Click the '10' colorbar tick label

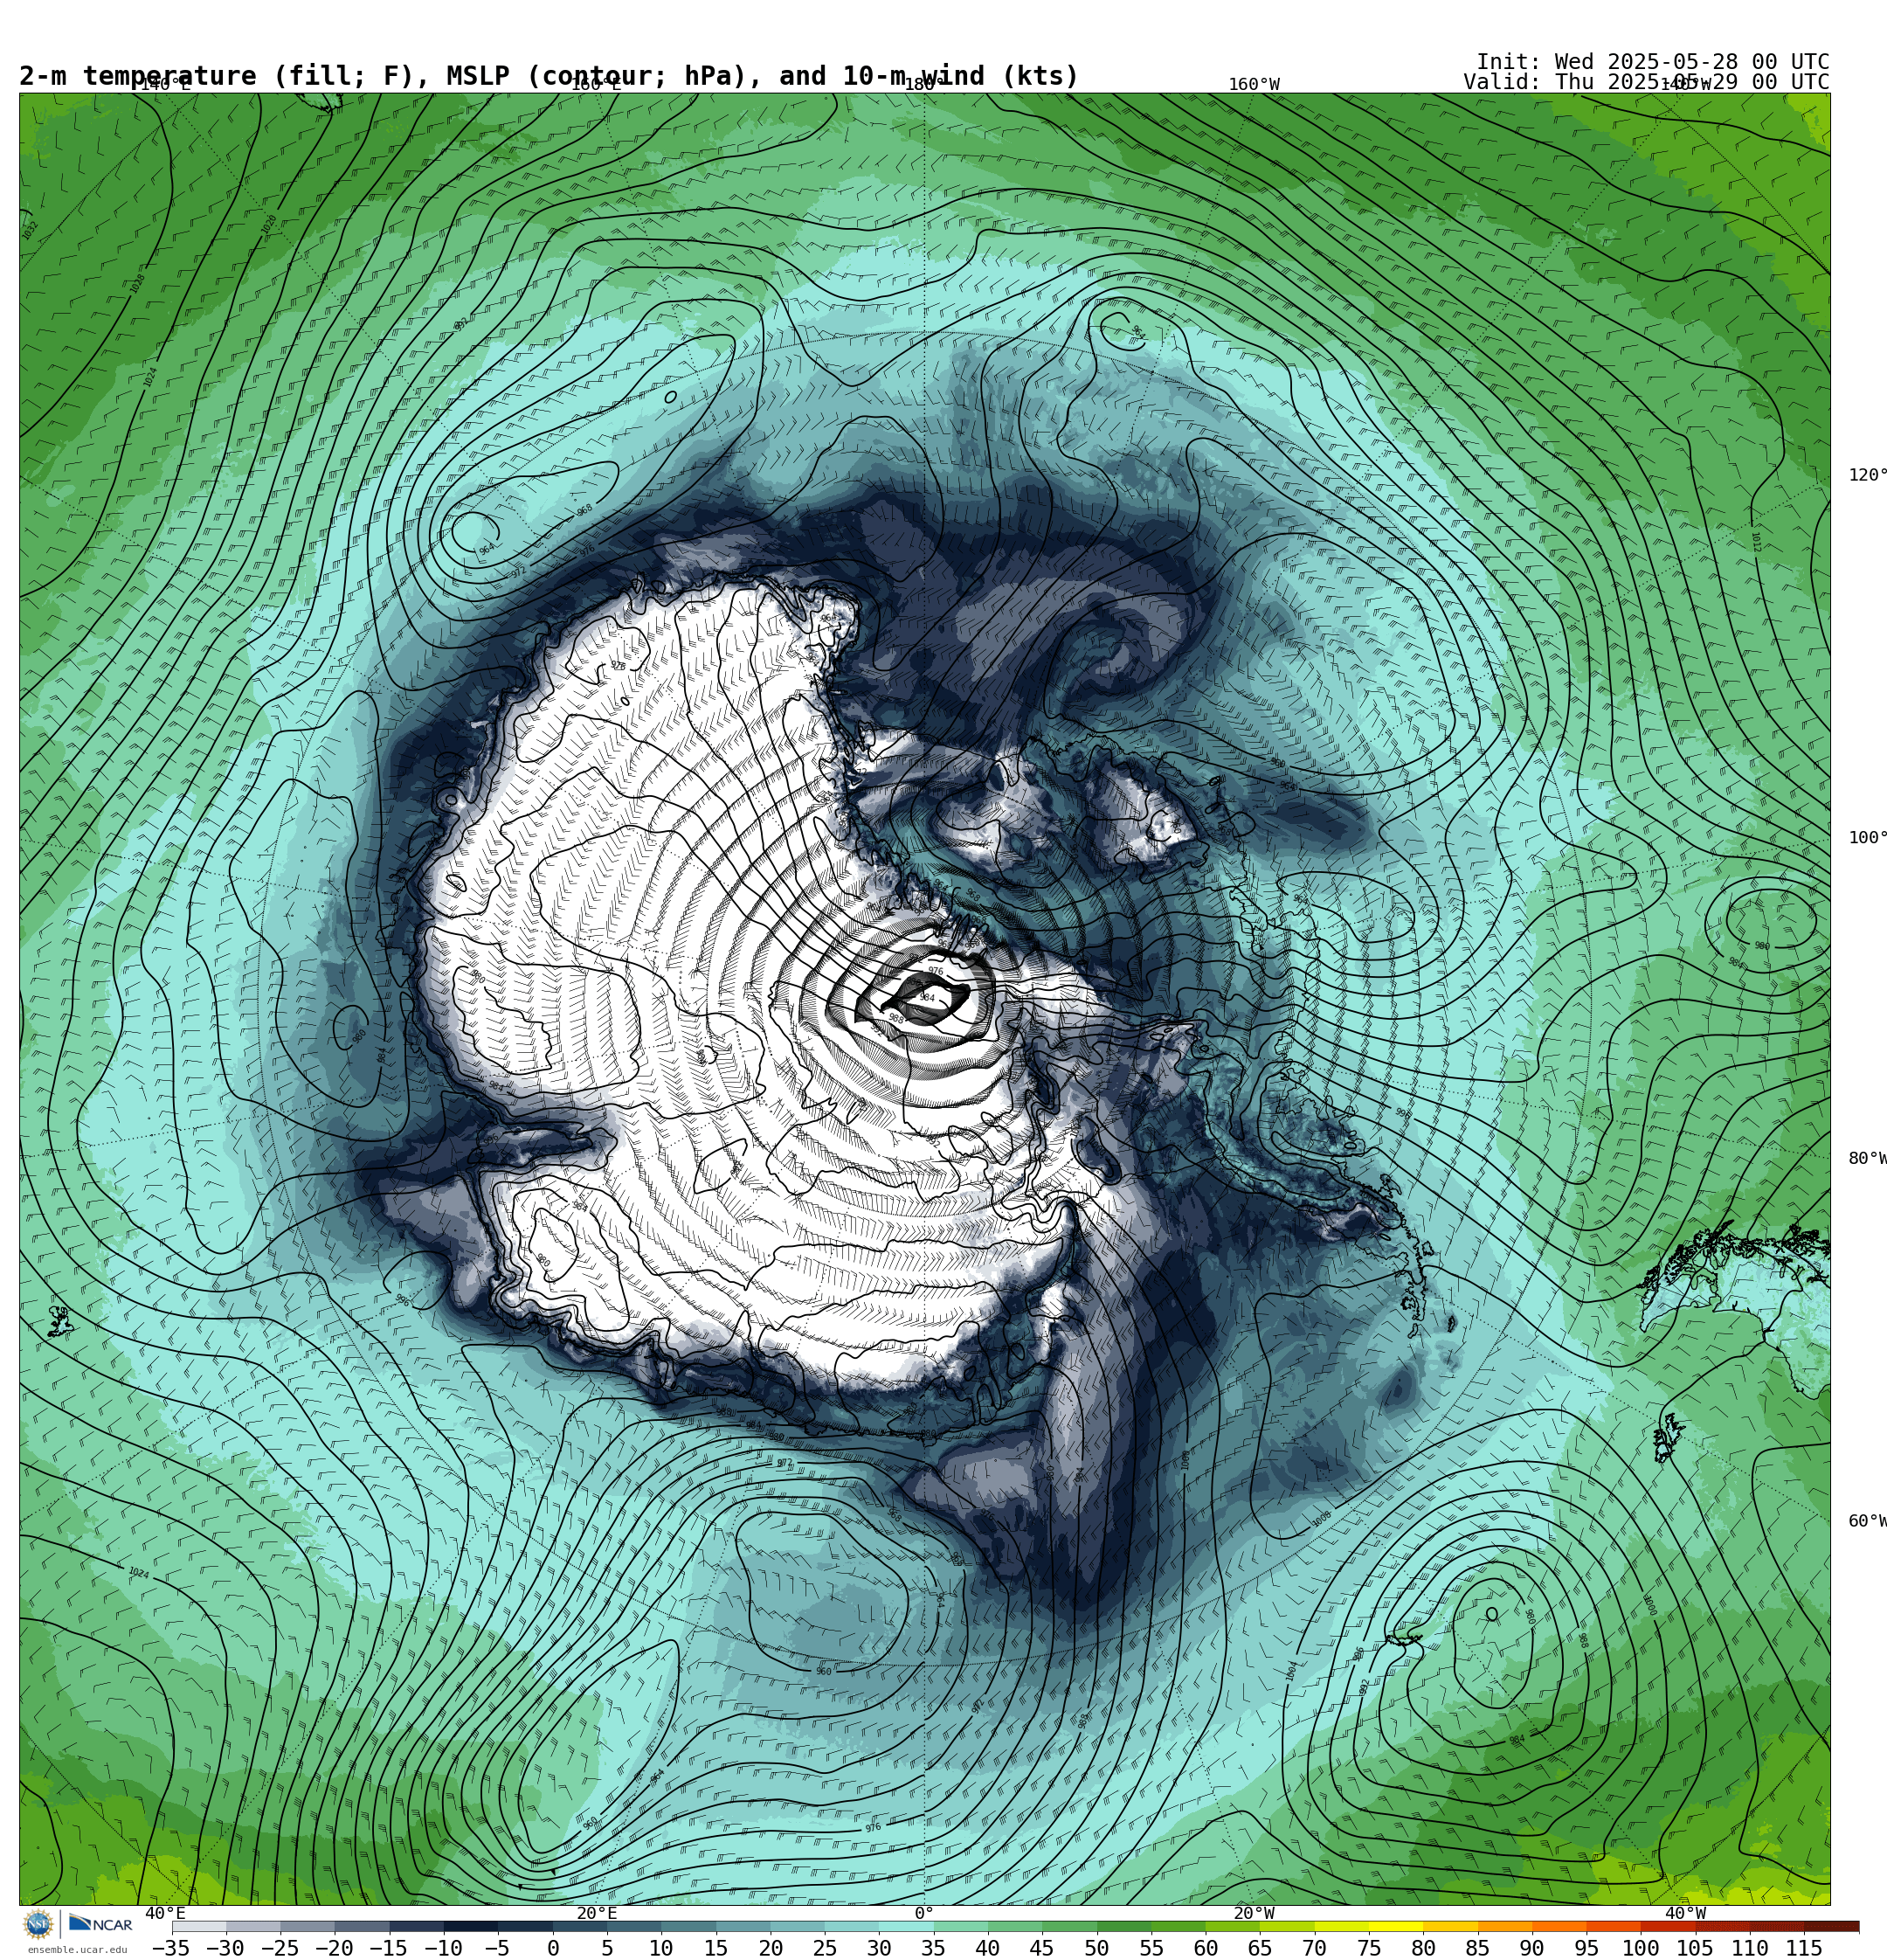[661, 1948]
